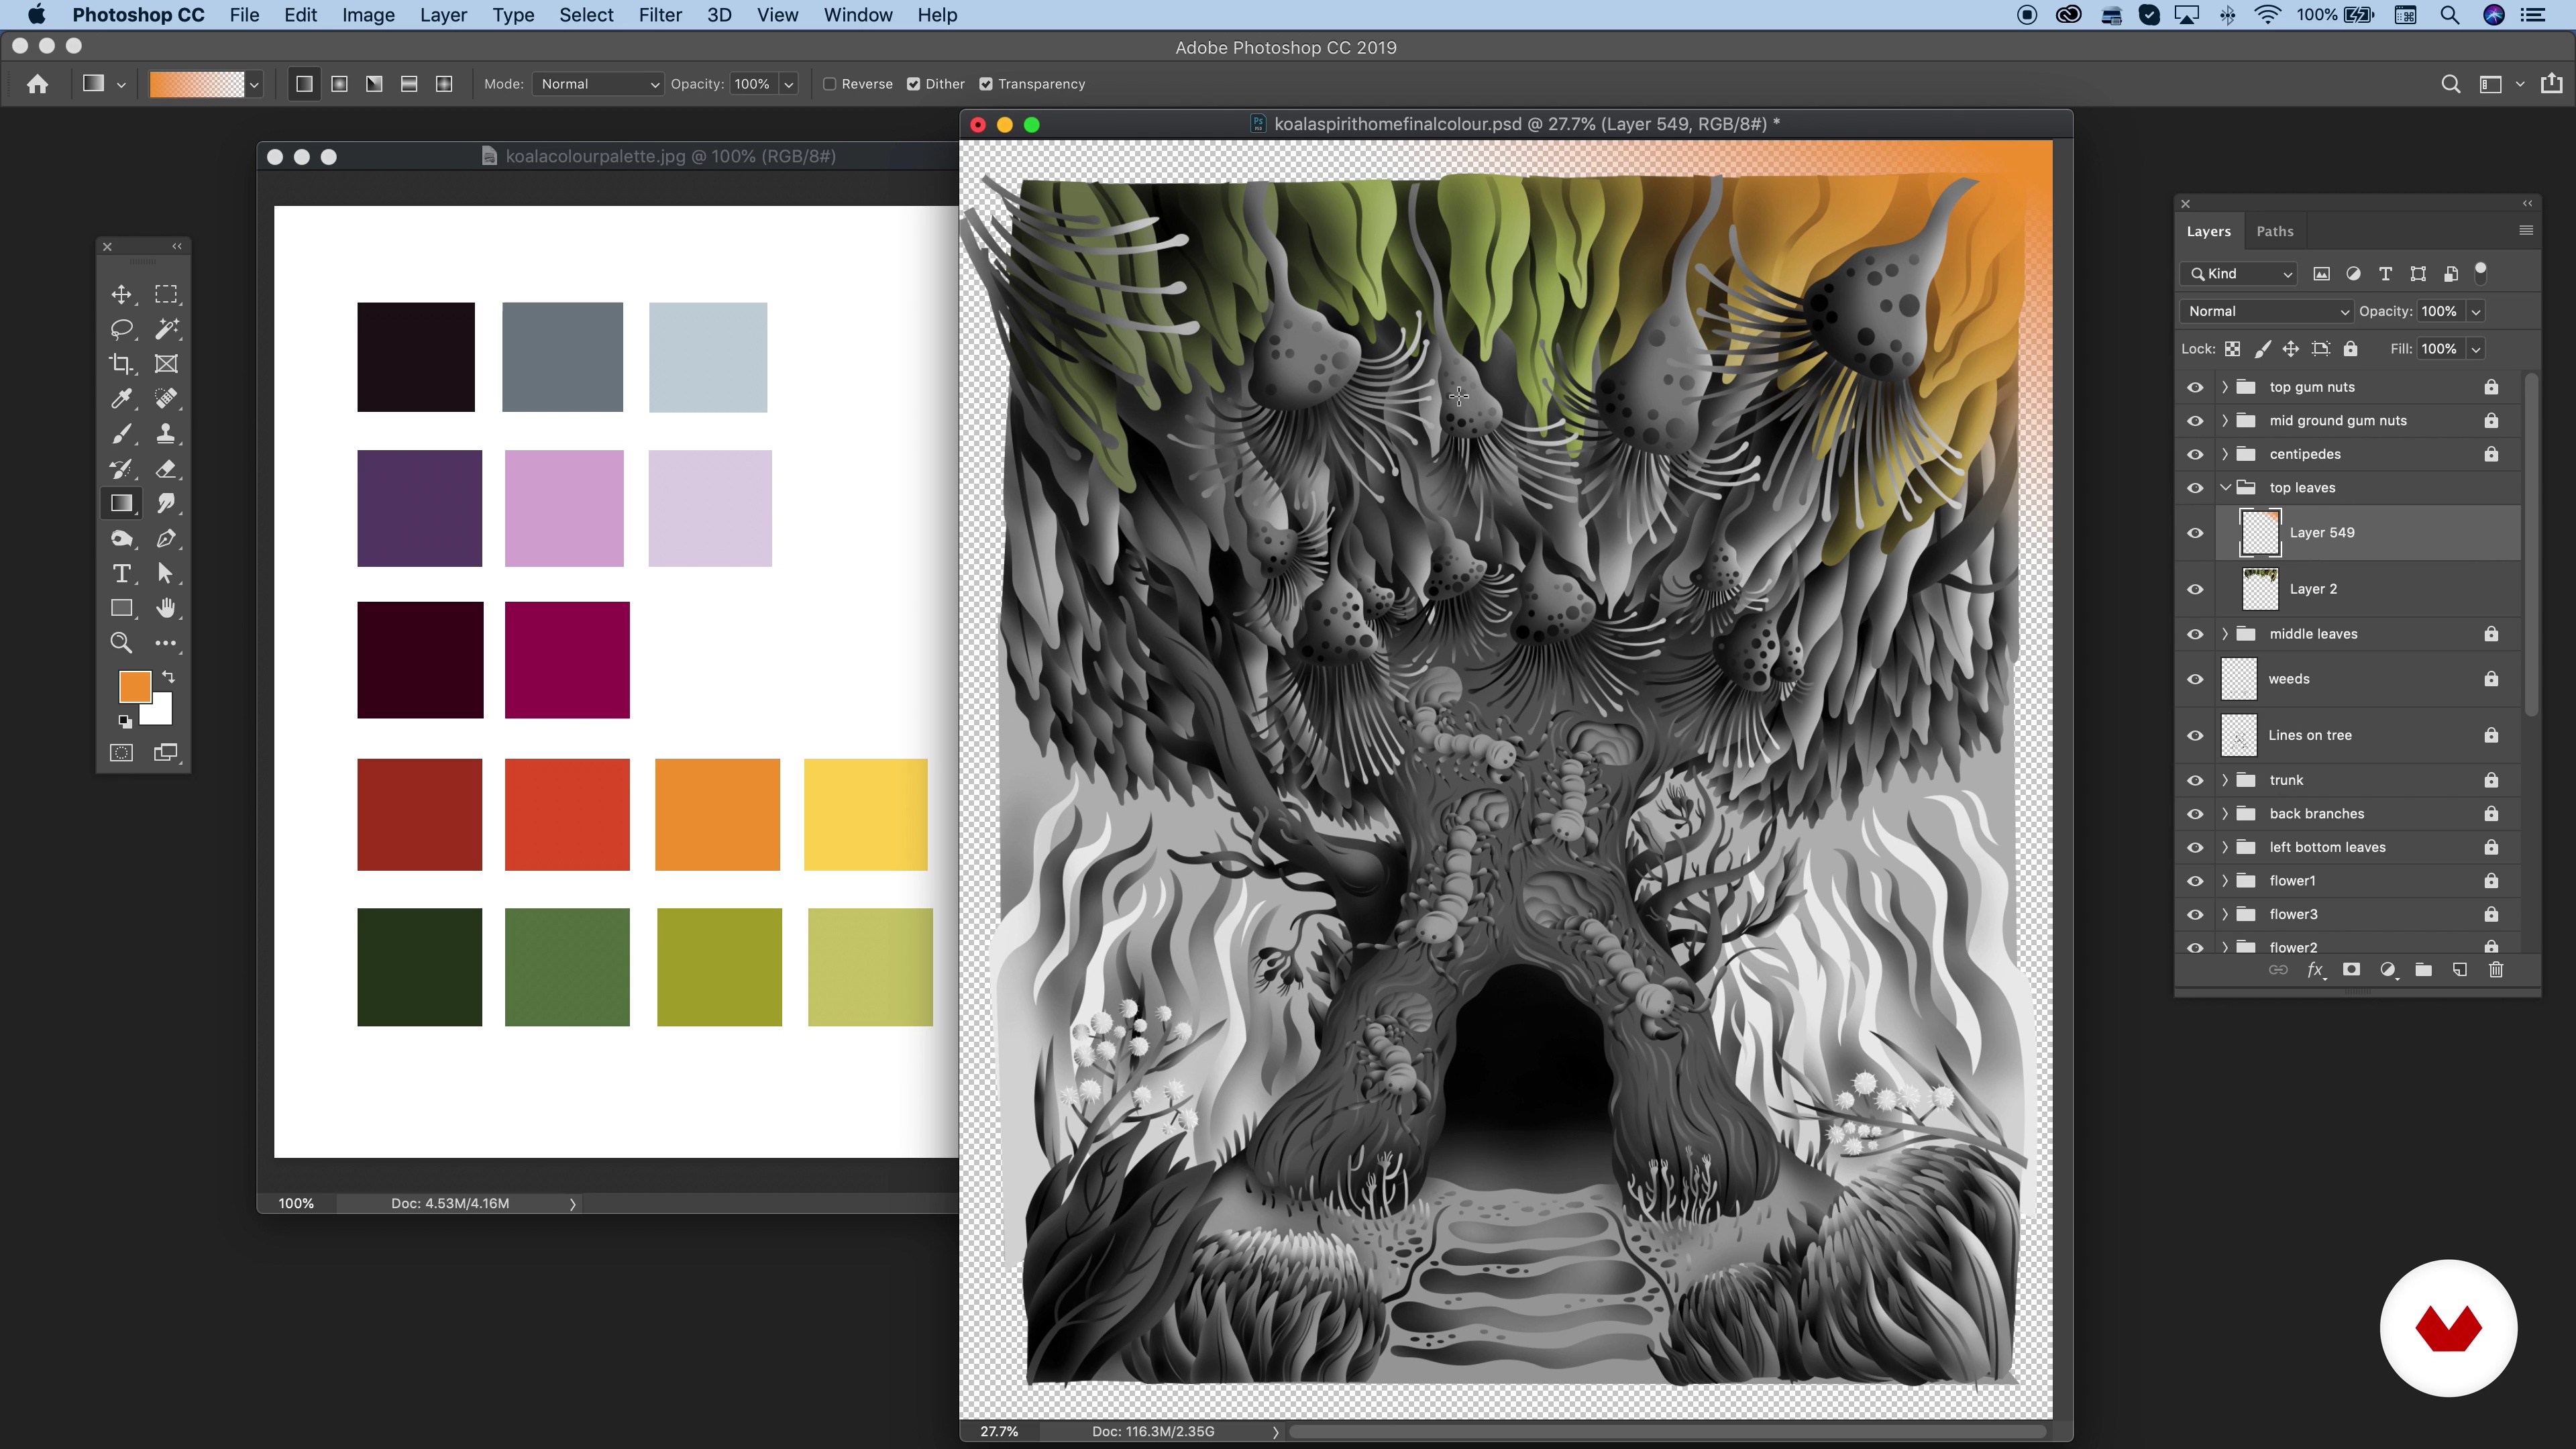Click the yellow swatch in palette image
The width and height of the screenshot is (2576, 1449).
(866, 814)
